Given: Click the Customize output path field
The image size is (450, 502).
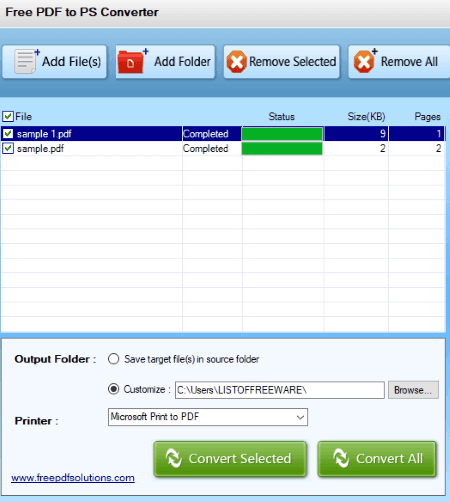Looking at the screenshot, I should (280, 390).
